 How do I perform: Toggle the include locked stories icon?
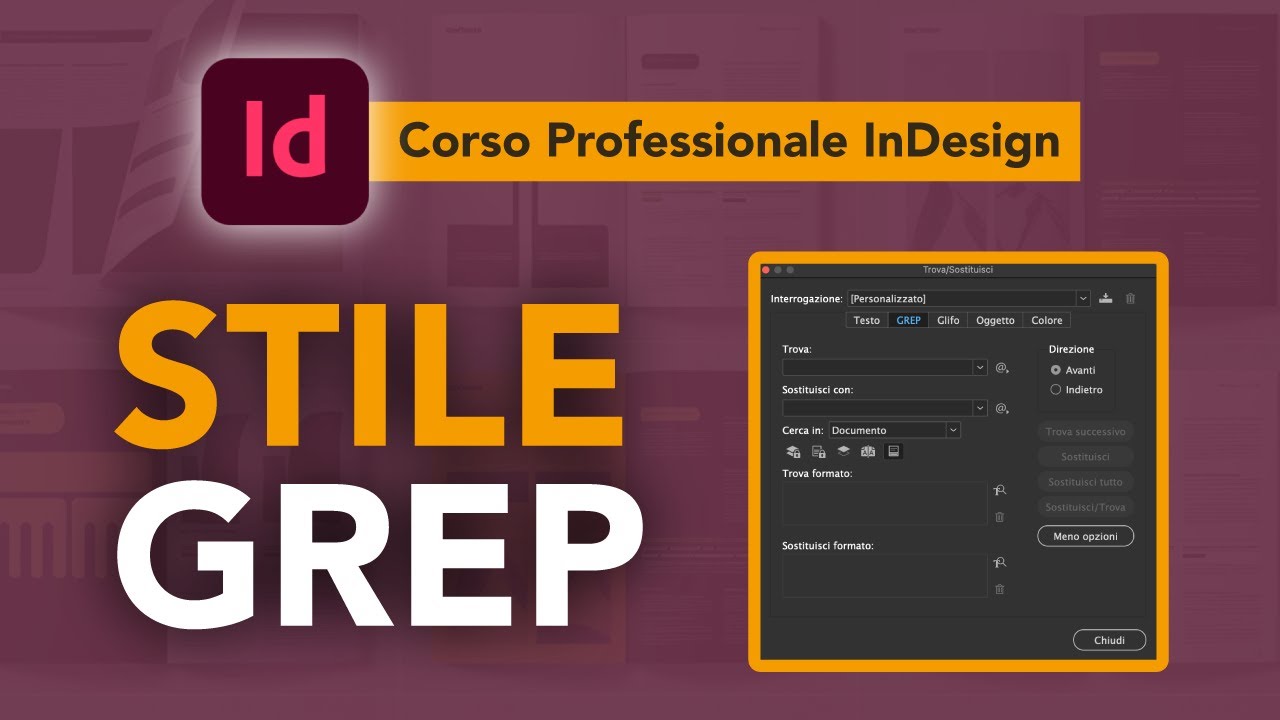[818, 452]
